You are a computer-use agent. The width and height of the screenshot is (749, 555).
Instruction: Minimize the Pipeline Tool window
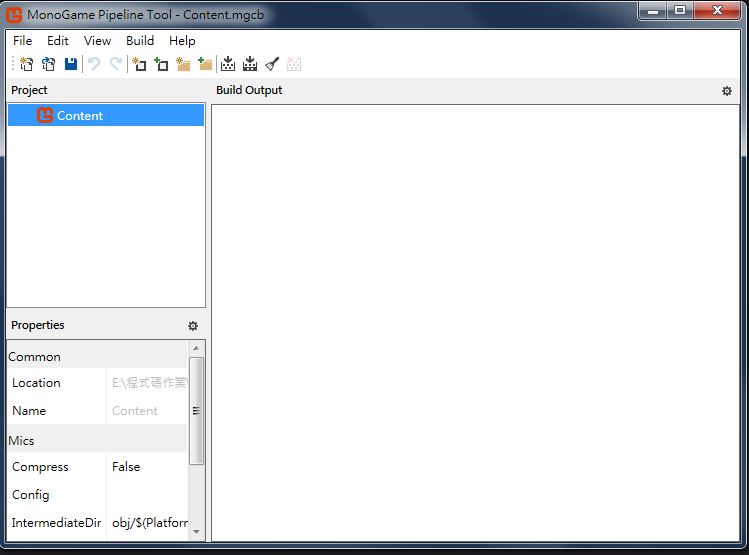[653, 11]
